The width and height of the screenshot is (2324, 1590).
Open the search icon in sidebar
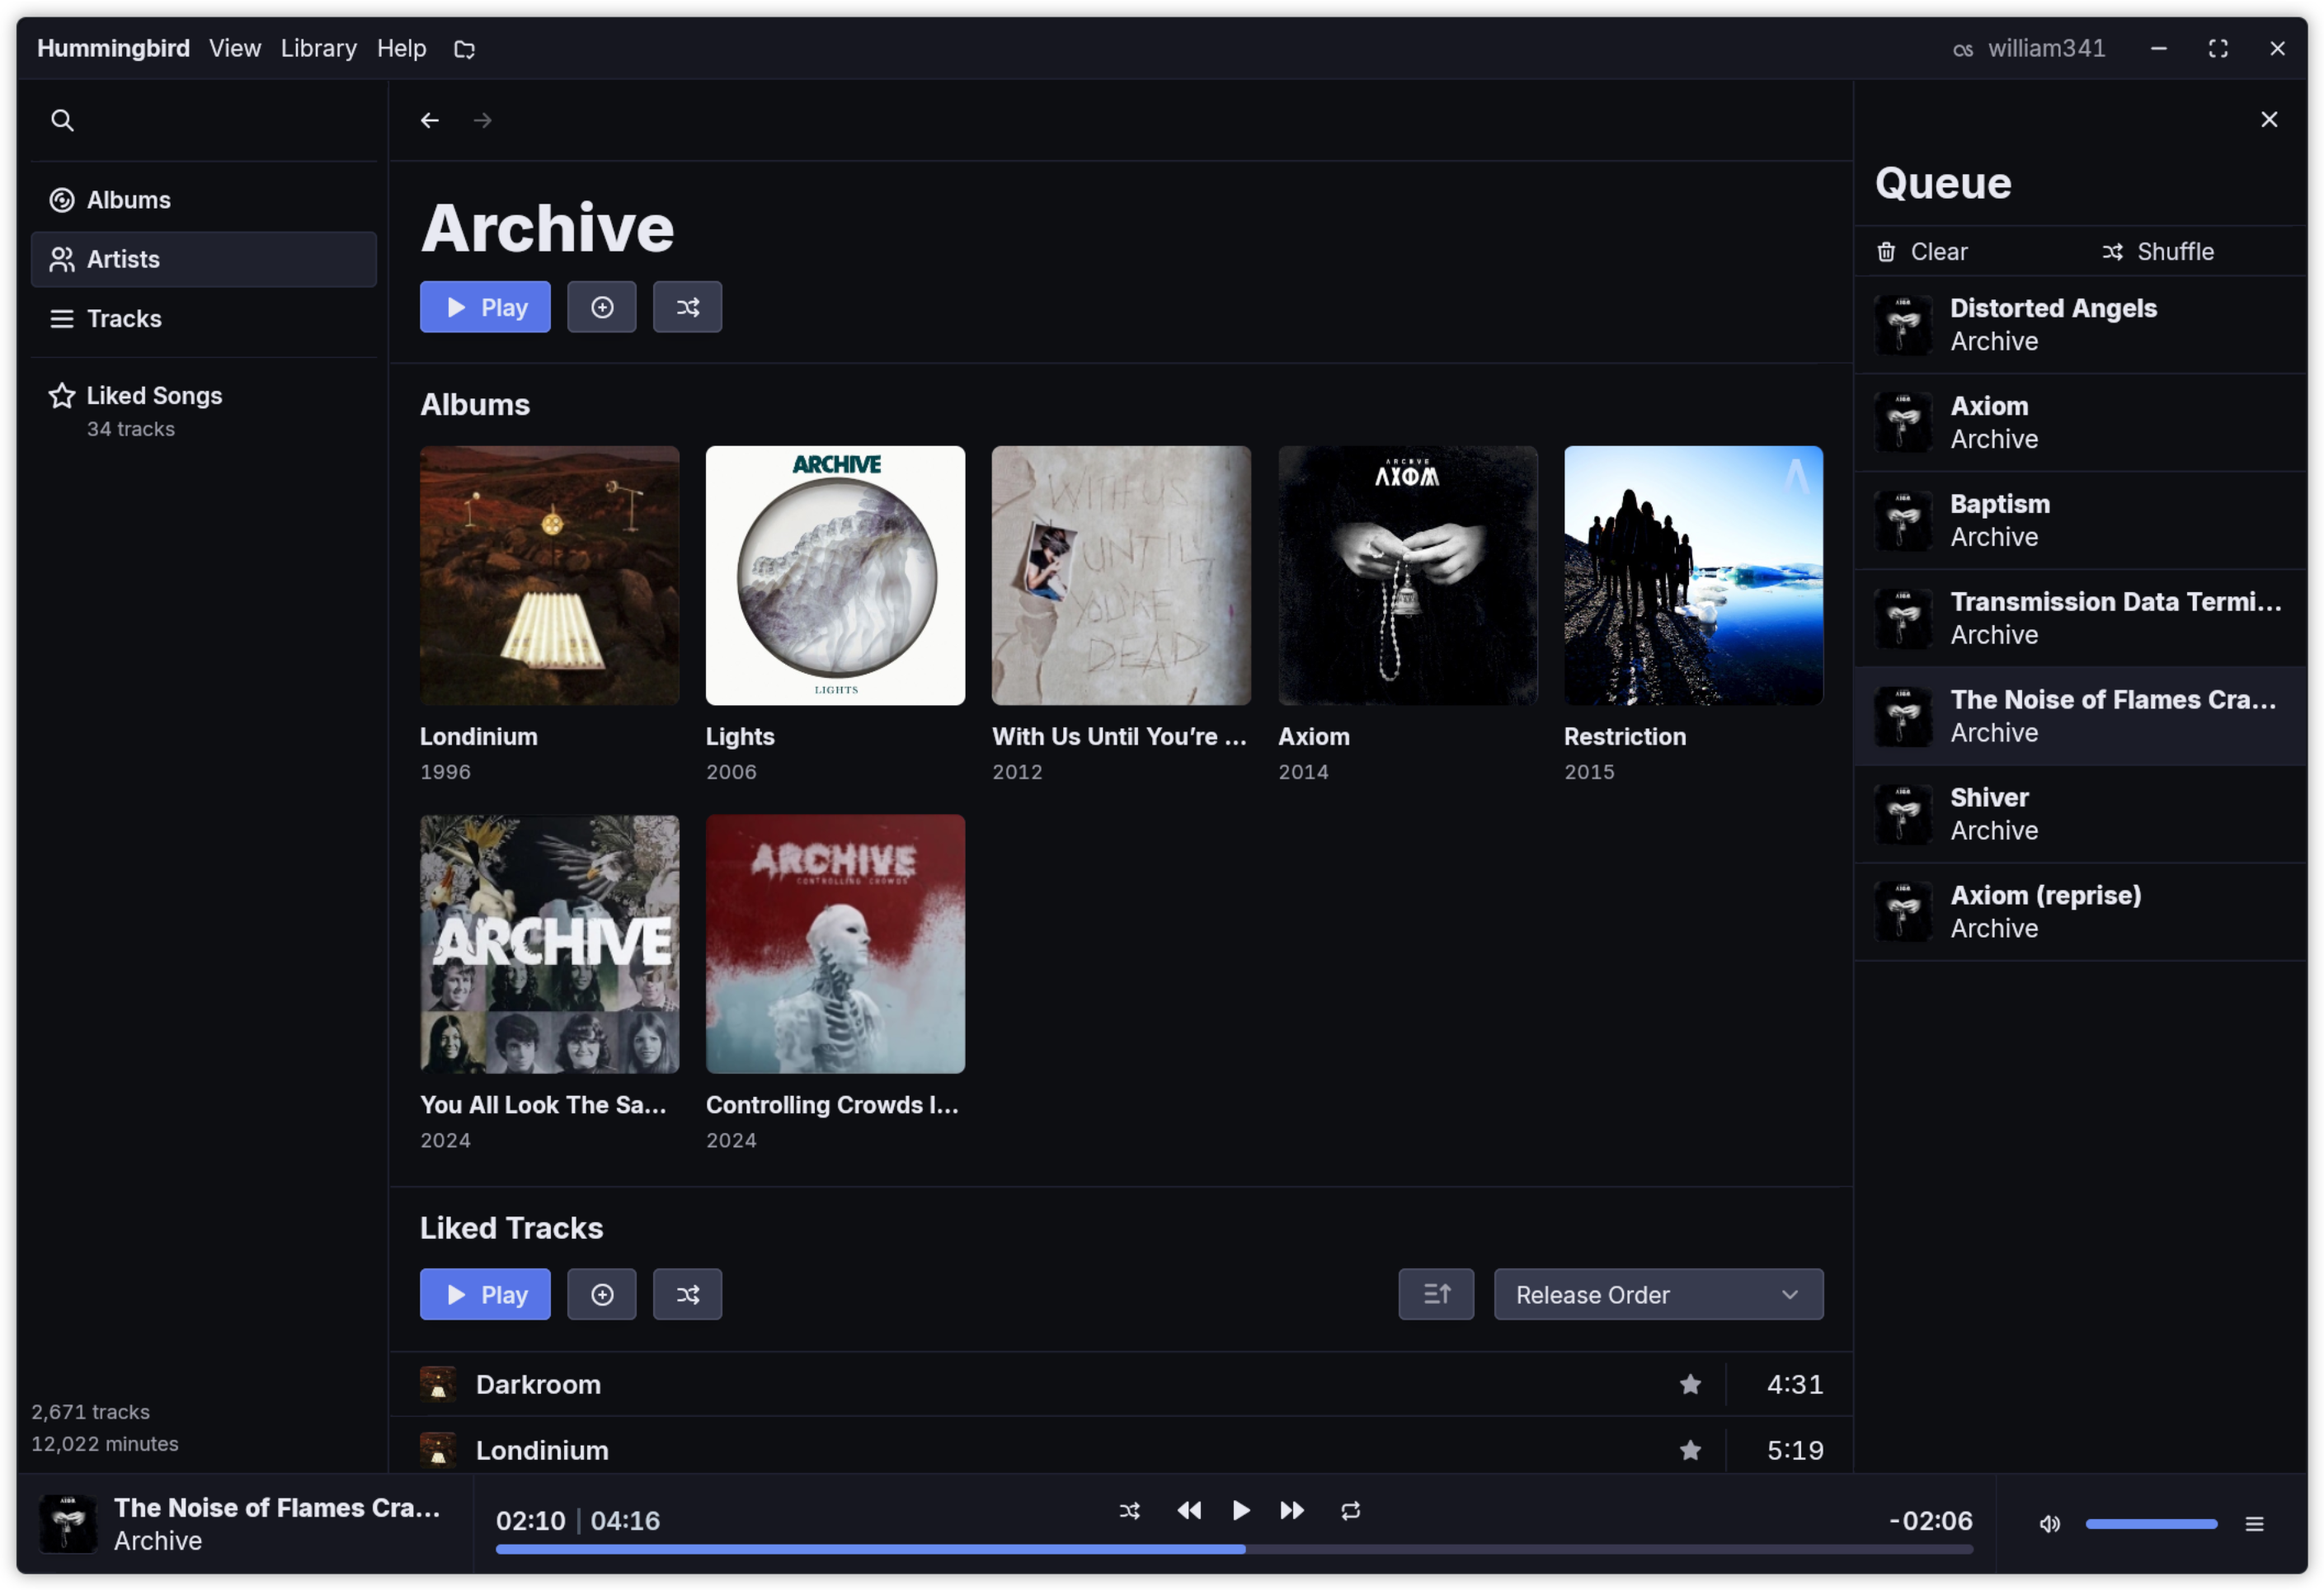click(x=62, y=120)
